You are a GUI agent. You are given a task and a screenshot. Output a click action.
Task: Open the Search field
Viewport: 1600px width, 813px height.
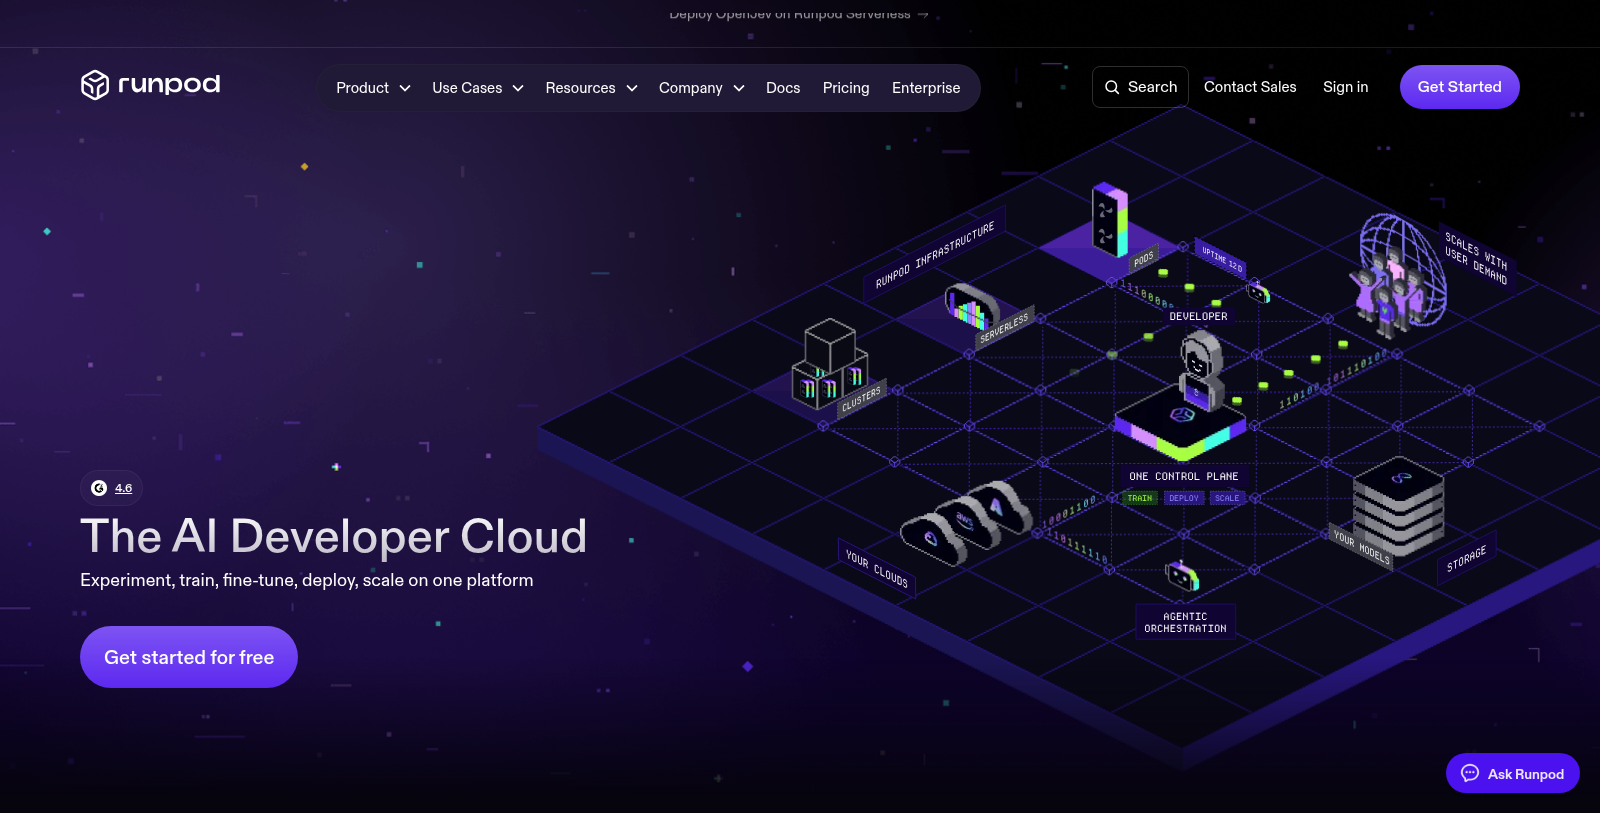(x=1140, y=87)
